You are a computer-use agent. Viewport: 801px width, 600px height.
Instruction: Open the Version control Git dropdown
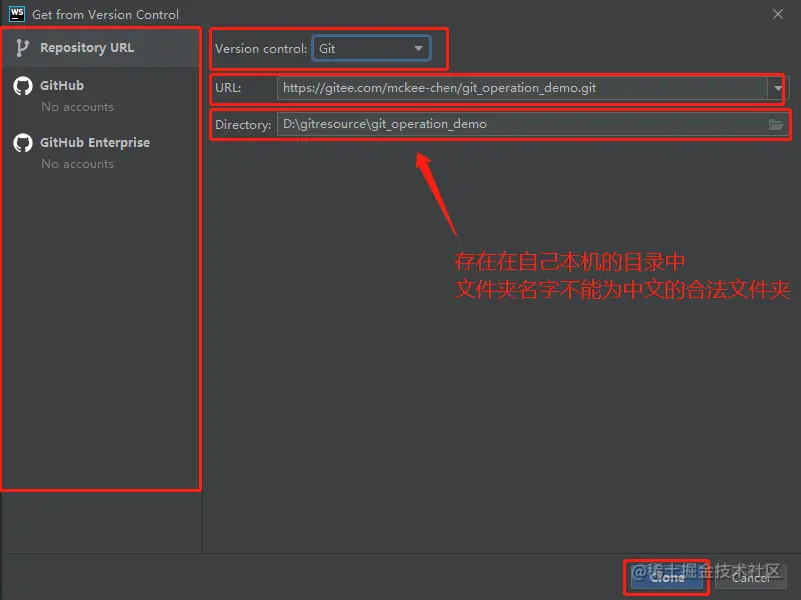point(371,49)
